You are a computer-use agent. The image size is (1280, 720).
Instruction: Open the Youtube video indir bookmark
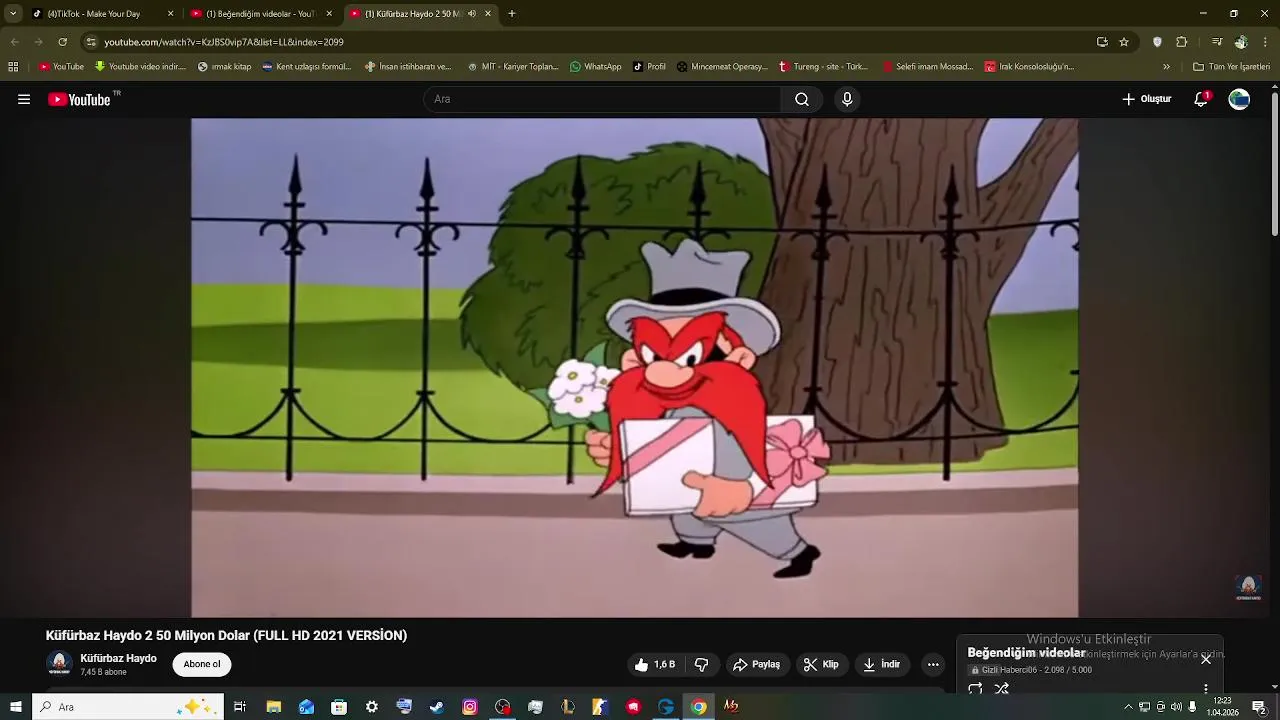[141, 67]
